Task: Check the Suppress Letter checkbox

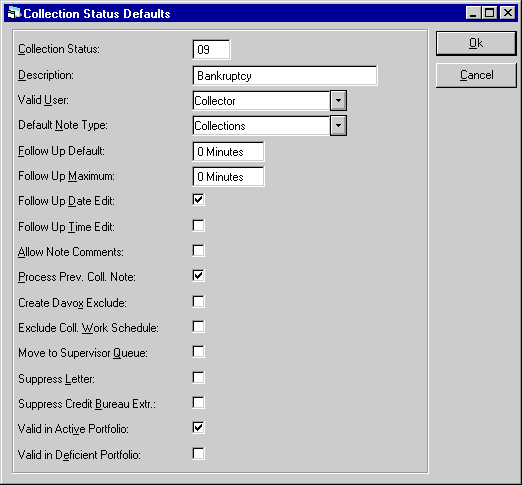Action: 198,378
